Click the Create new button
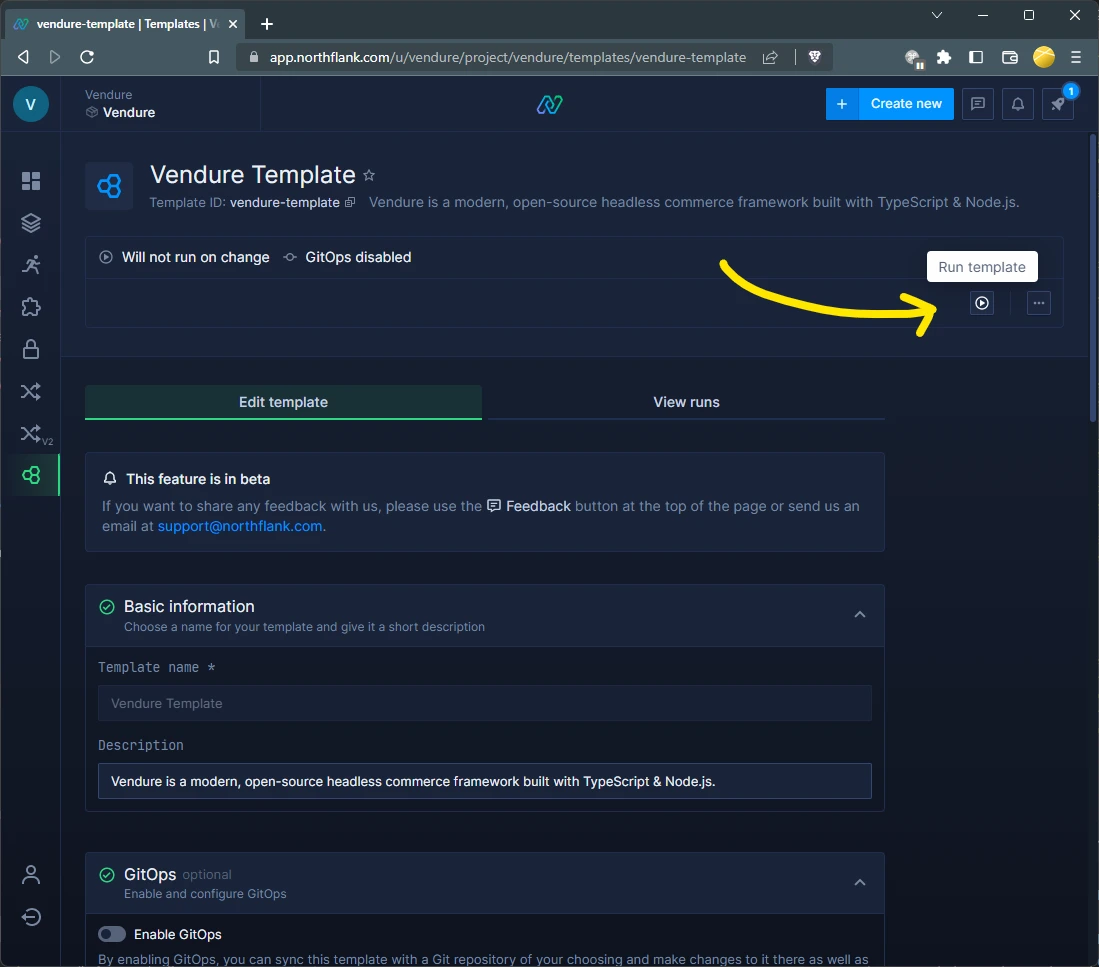Viewport: 1099px width, 967px height. (906, 104)
